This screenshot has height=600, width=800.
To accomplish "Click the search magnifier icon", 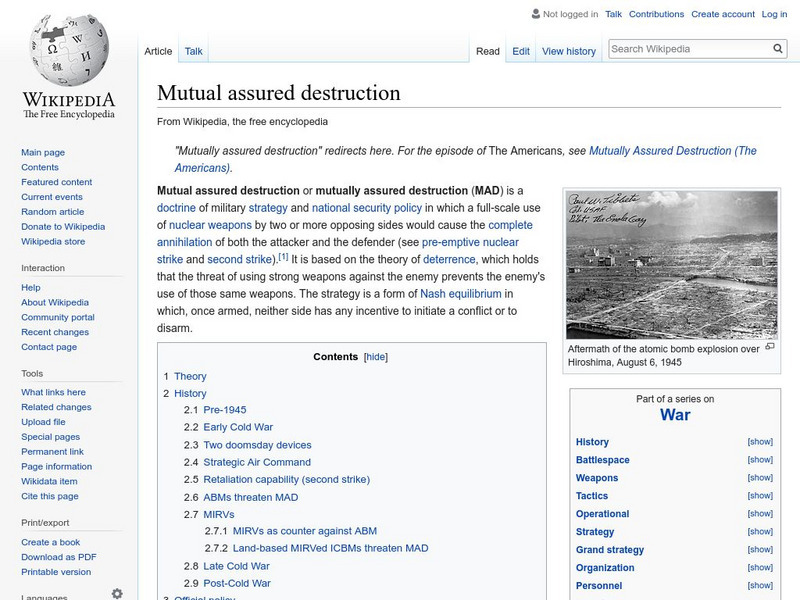I will pyautogui.click(x=778, y=48).
